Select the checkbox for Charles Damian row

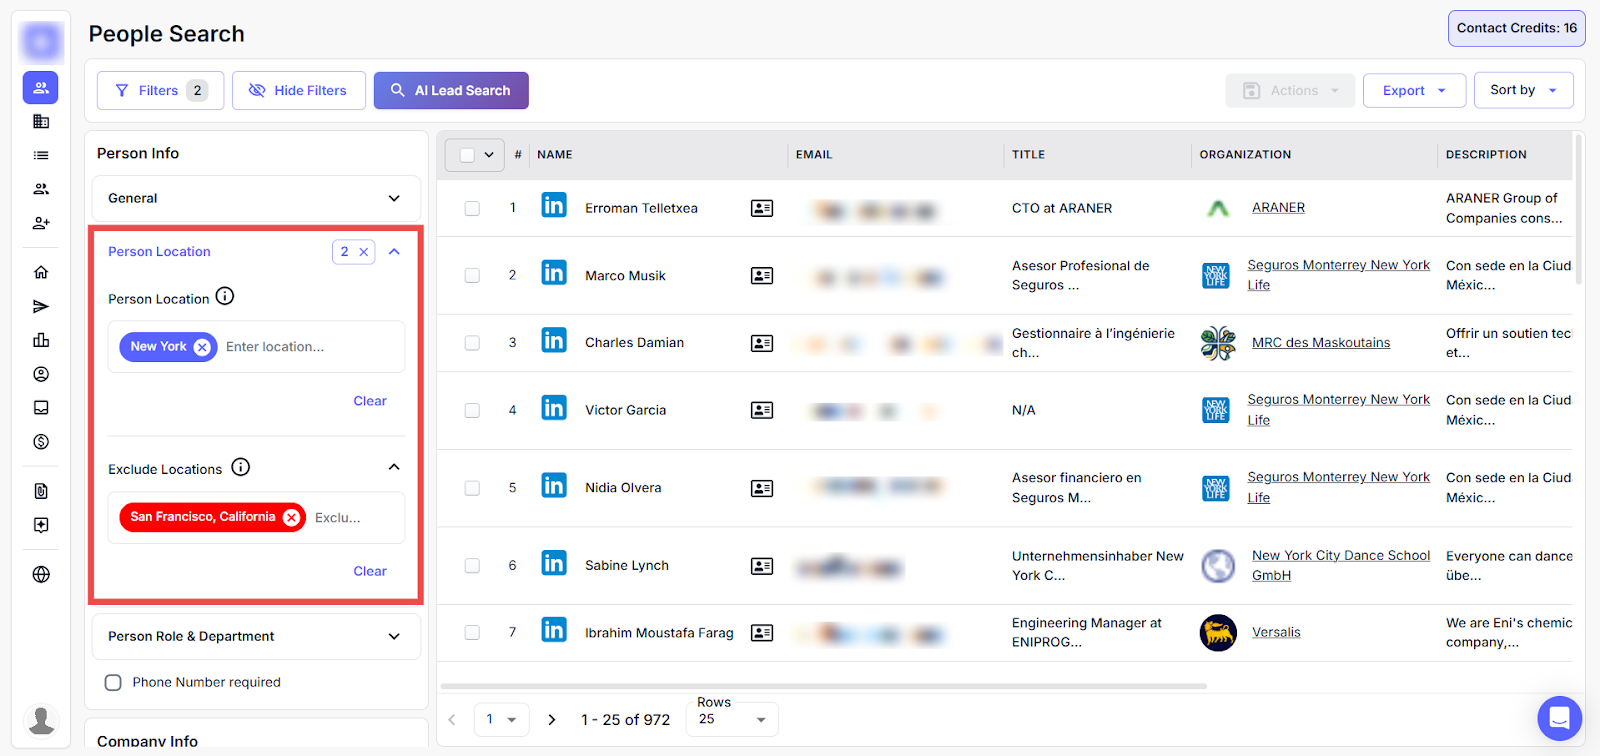[472, 343]
